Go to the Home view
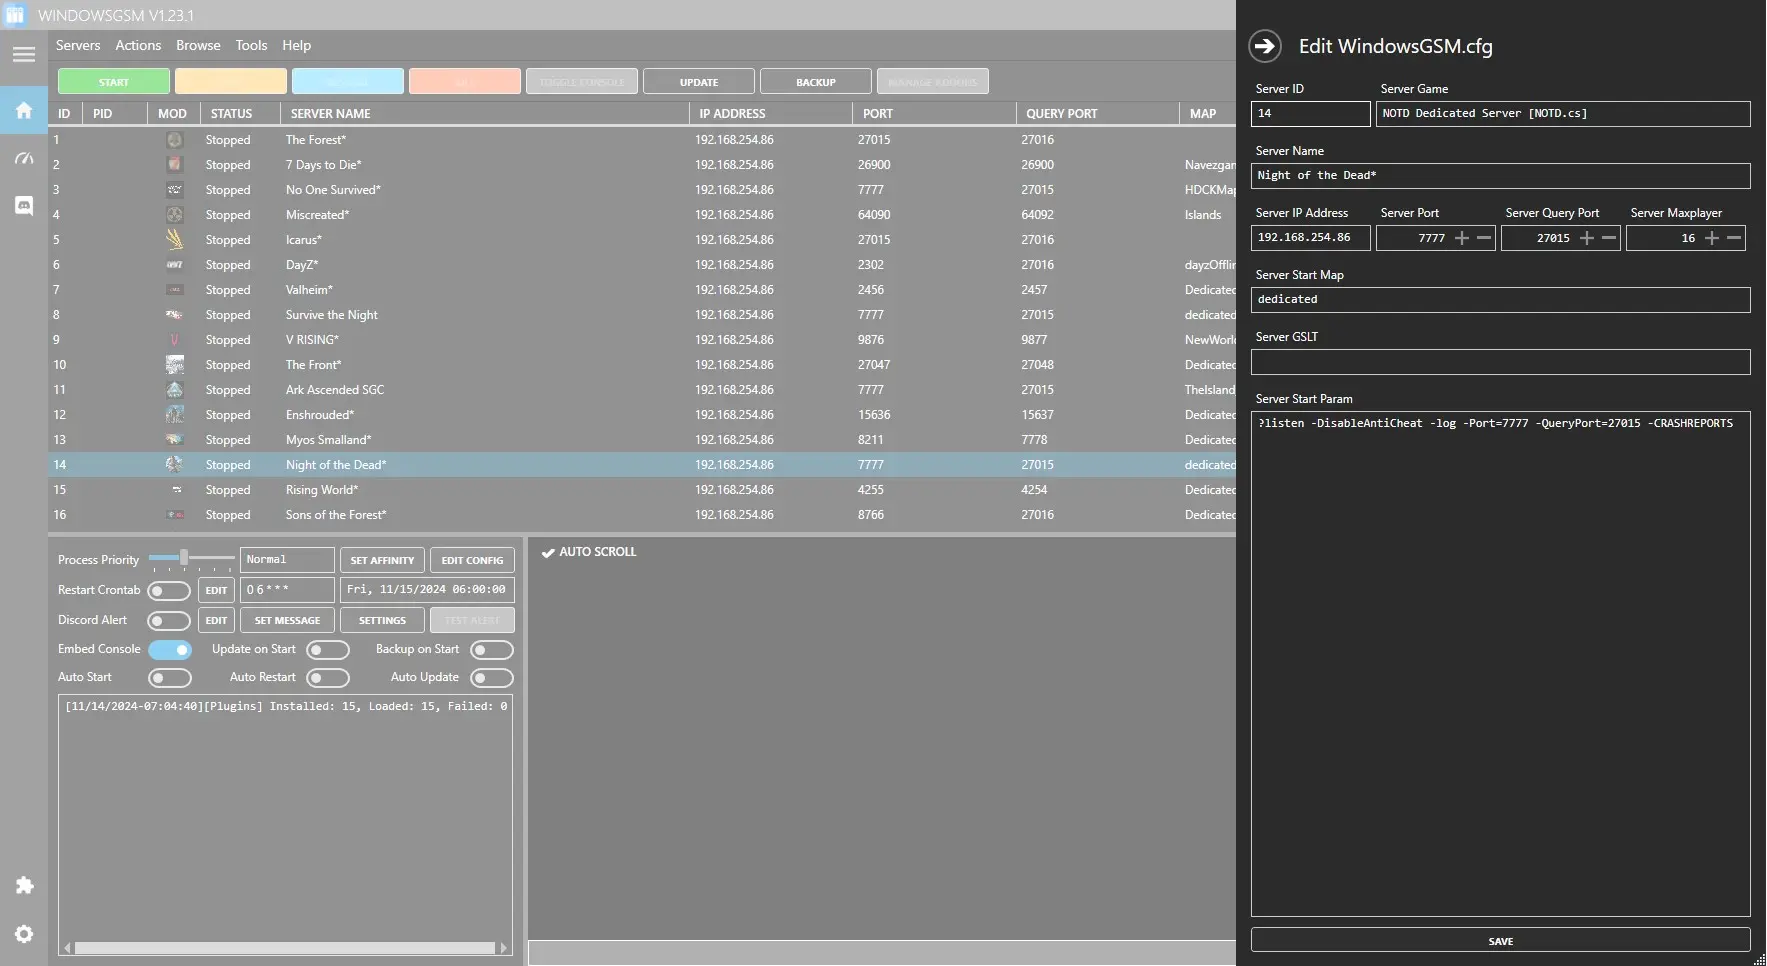This screenshot has height=966, width=1767. click(24, 110)
